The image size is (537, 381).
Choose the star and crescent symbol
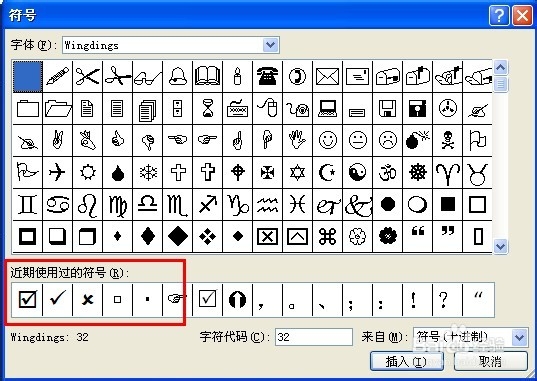[x=327, y=172]
